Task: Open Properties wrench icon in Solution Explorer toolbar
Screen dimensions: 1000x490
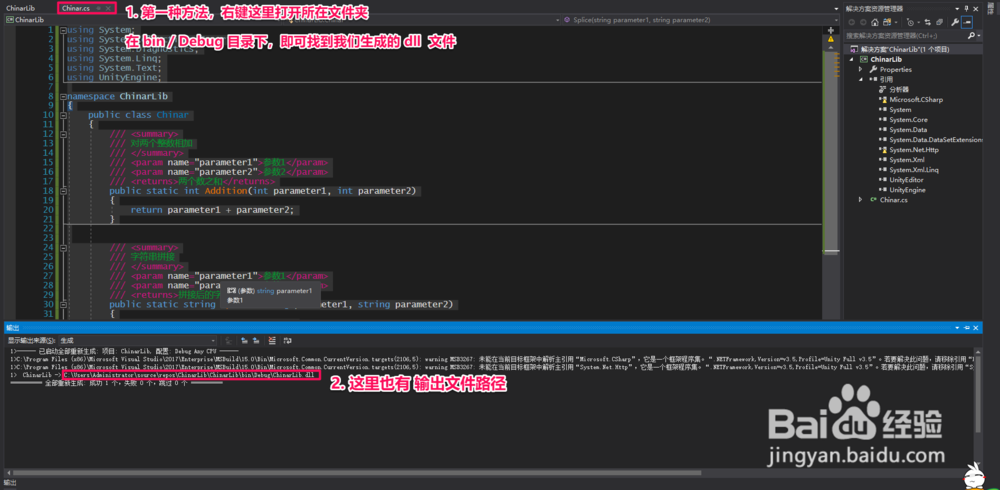Action: click(955, 22)
